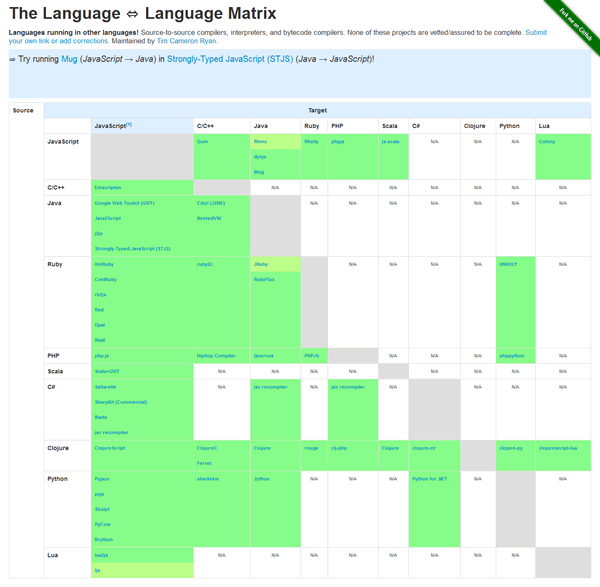The width and height of the screenshot is (600, 587).
Task: Open the lua2js project link
Action: (101, 555)
